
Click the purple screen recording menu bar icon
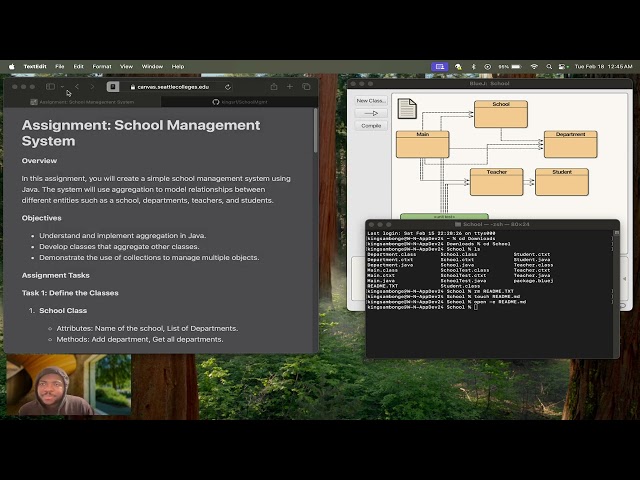coord(440,67)
